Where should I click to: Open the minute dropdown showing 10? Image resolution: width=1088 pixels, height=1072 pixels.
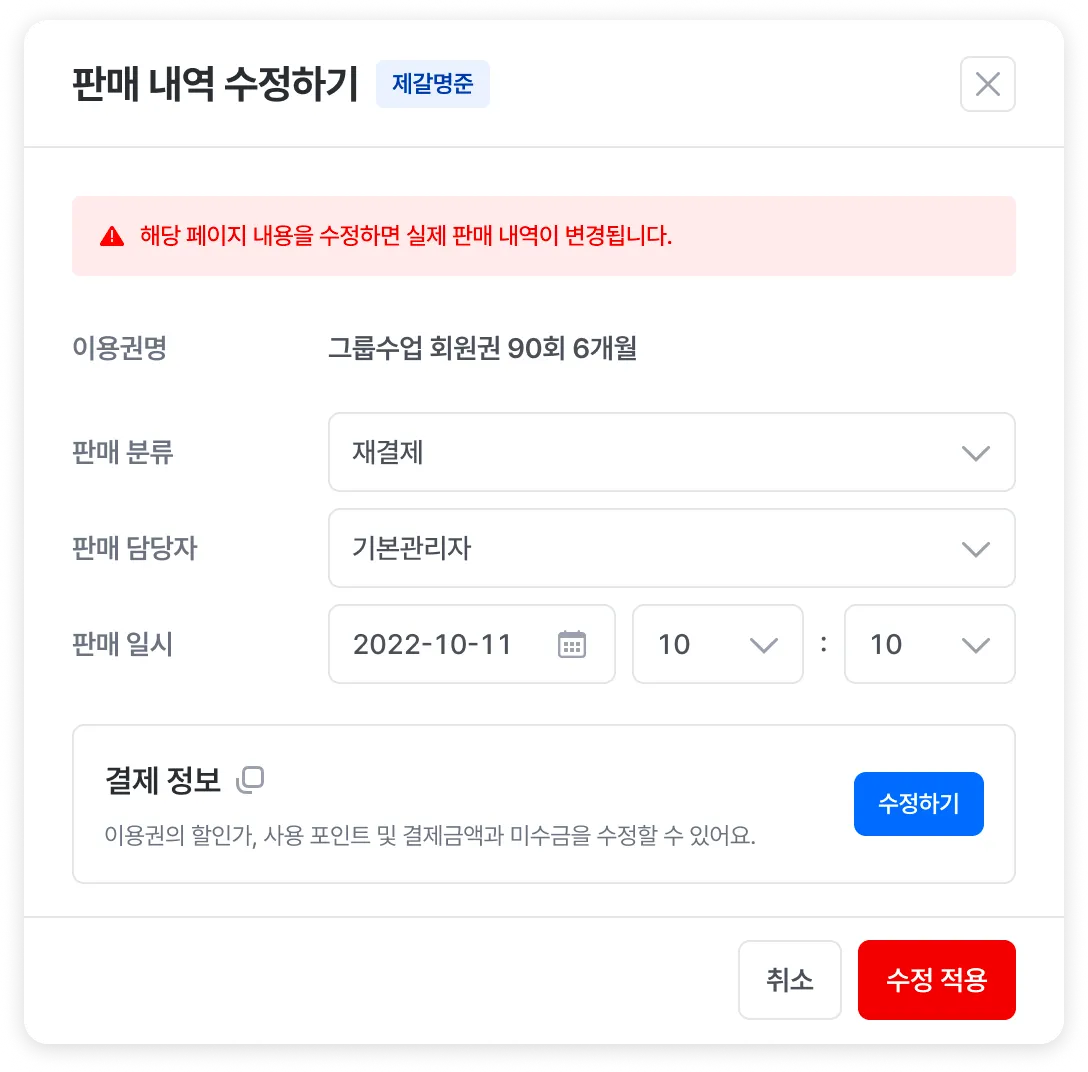929,645
